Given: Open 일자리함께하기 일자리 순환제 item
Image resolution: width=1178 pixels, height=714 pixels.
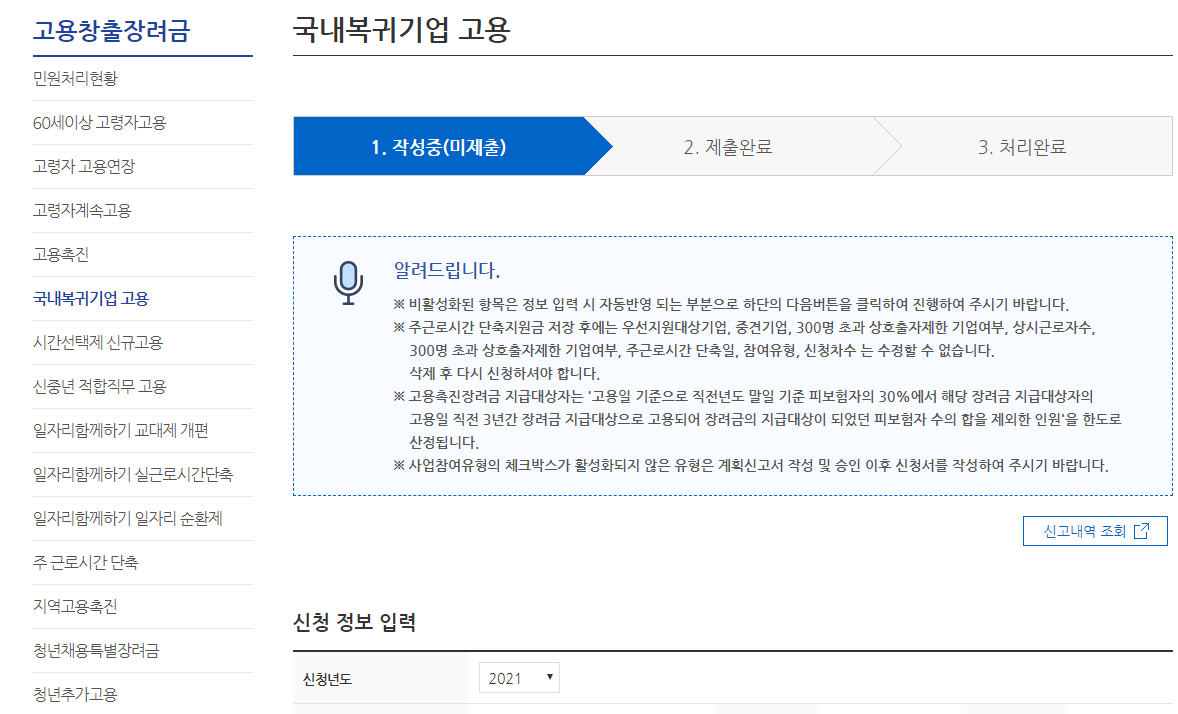Looking at the screenshot, I should pyautogui.click(x=128, y=518).
